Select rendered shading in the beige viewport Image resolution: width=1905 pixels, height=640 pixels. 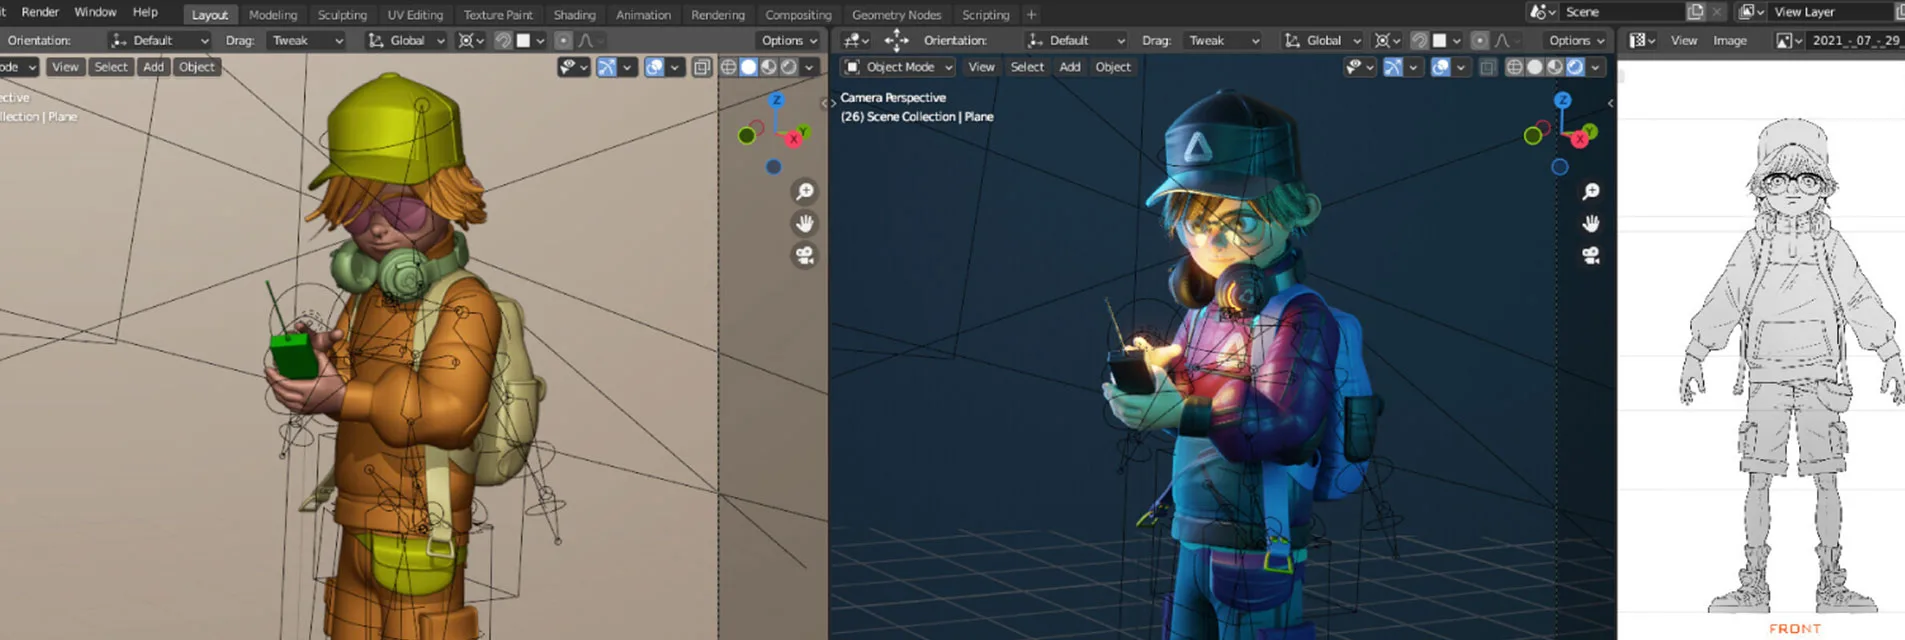click(788, 67)
